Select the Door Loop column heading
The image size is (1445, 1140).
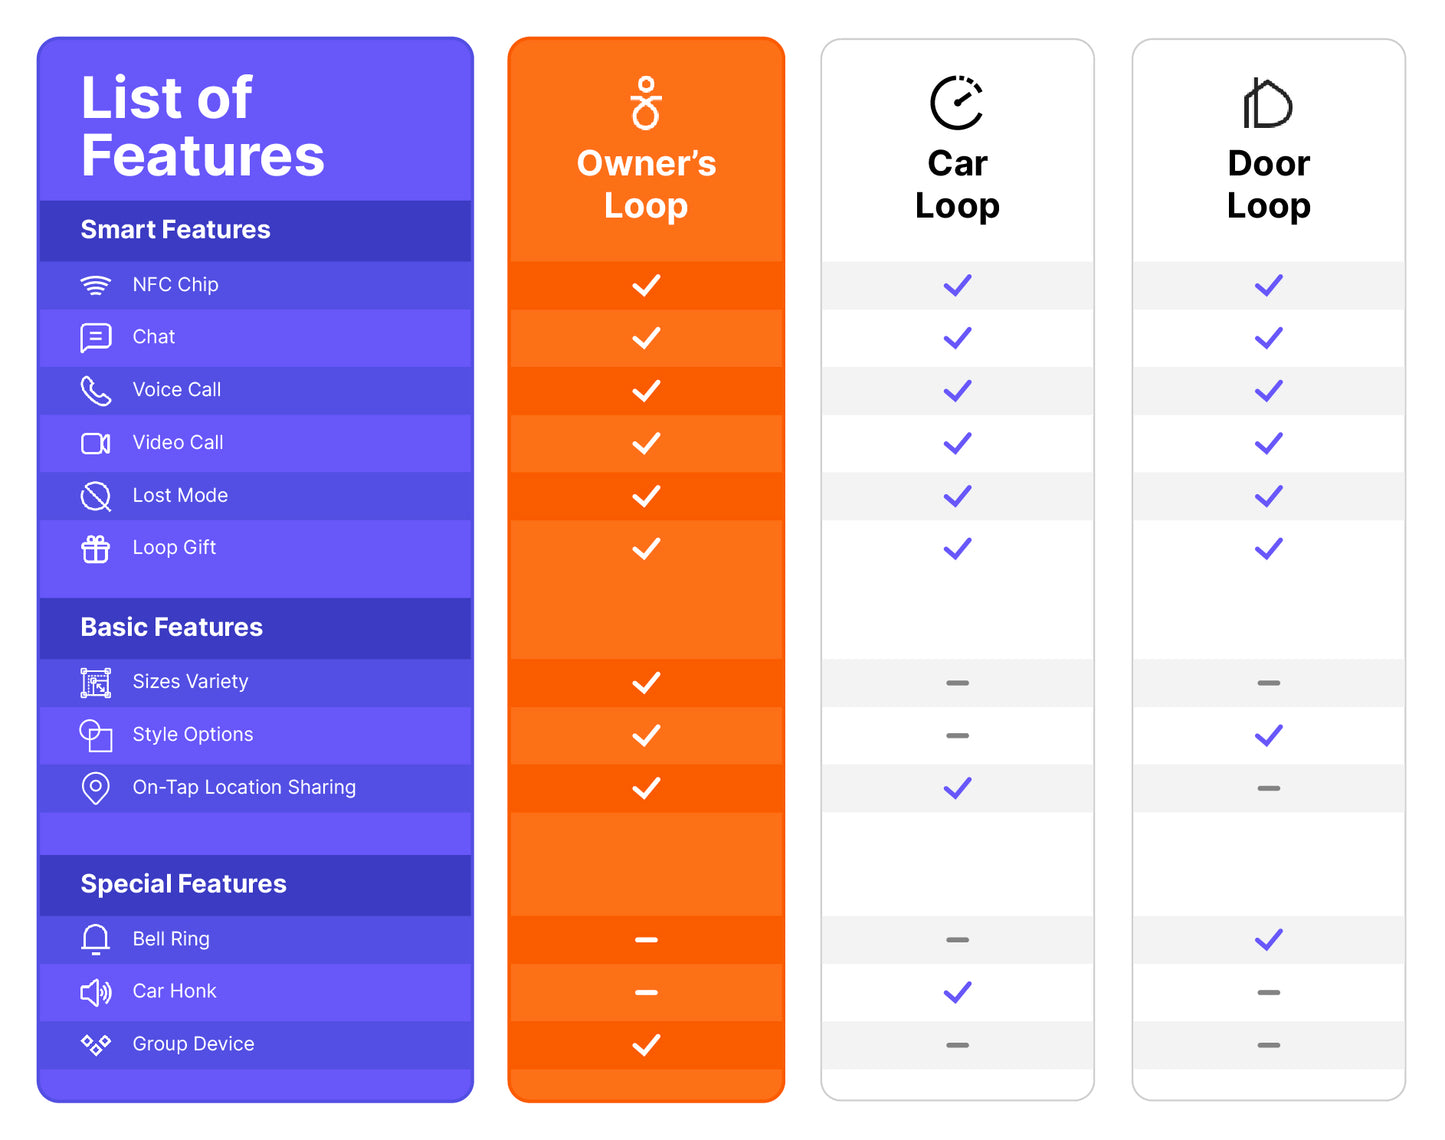pyautogui.click(x=1268, y=184)
